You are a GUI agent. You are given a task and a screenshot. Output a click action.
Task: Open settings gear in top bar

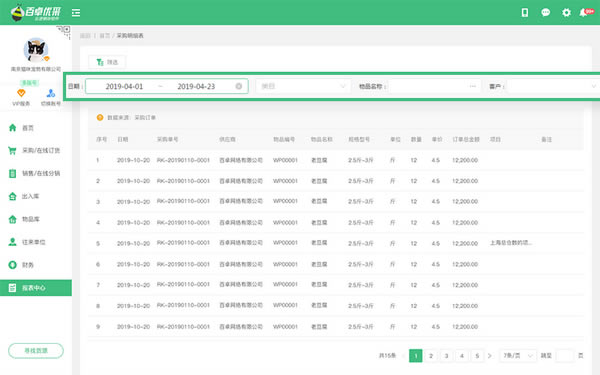click(x=566, y=13)
